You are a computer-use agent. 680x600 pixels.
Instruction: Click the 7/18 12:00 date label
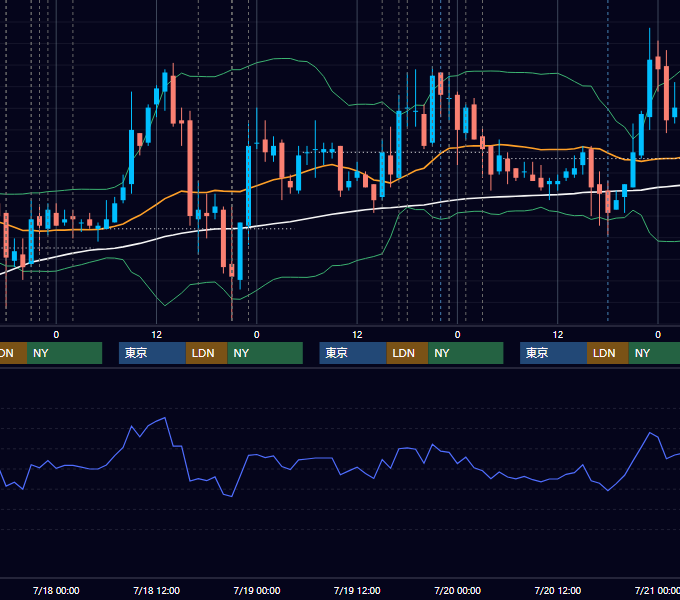coord(157,590)
